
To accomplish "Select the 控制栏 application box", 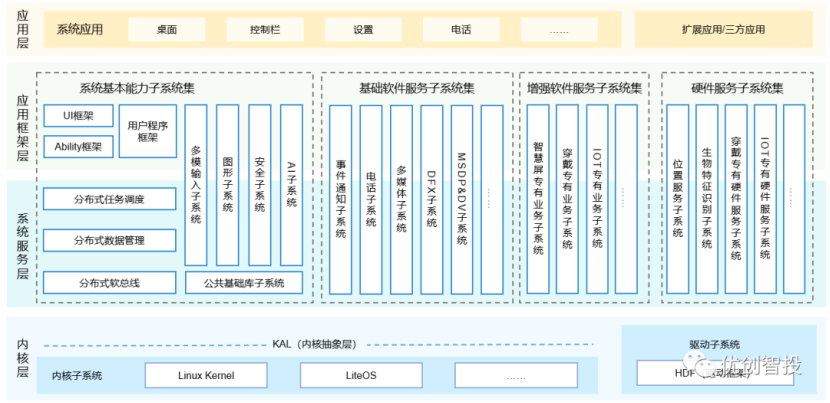I will 265,30.
